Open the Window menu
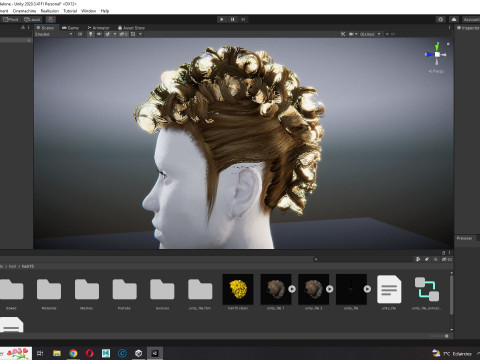480x360 pixels. click(88, 11)
